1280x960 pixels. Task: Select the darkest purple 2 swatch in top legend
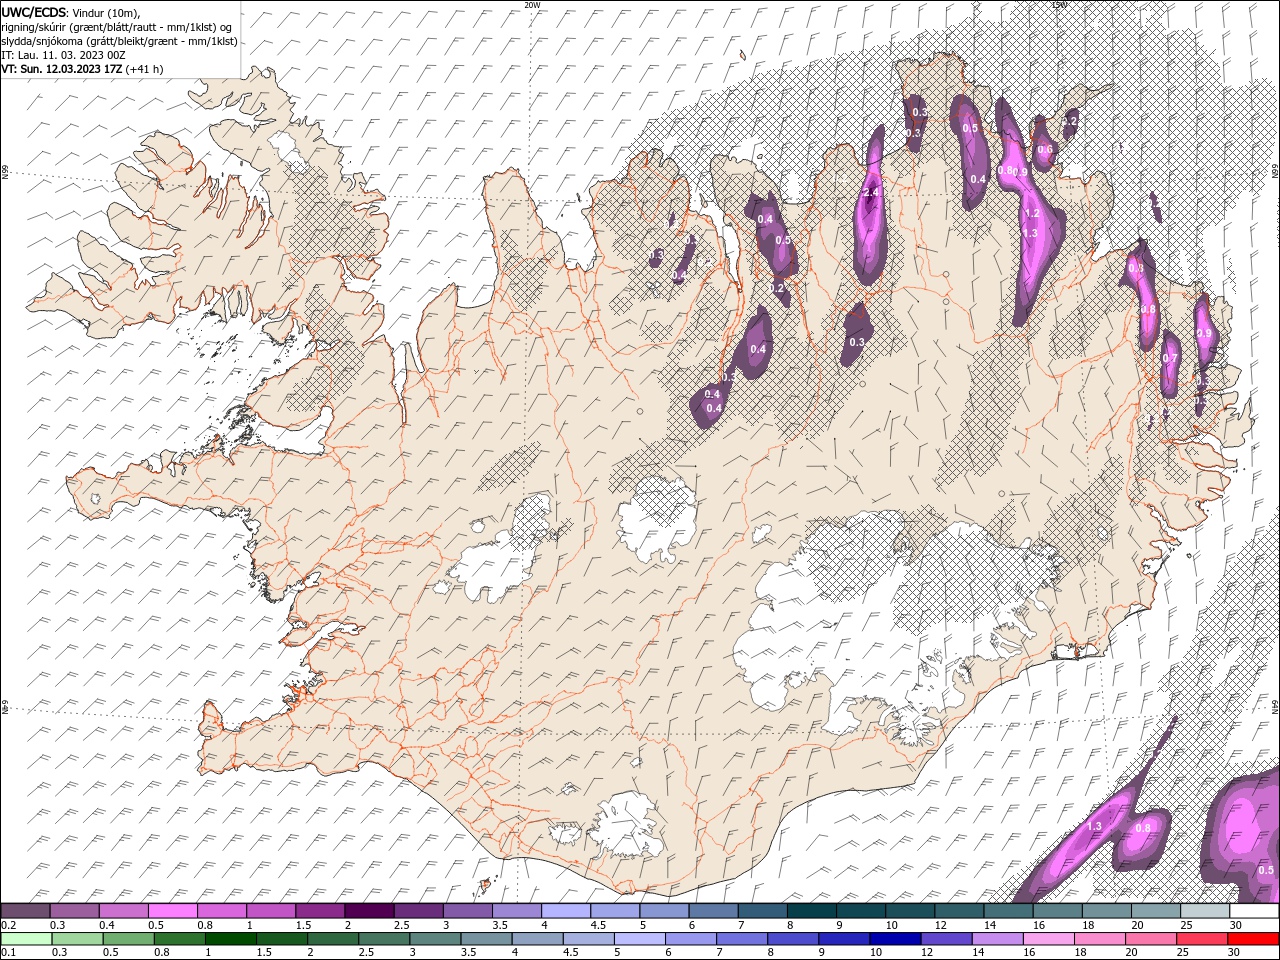tap(369, 911)
